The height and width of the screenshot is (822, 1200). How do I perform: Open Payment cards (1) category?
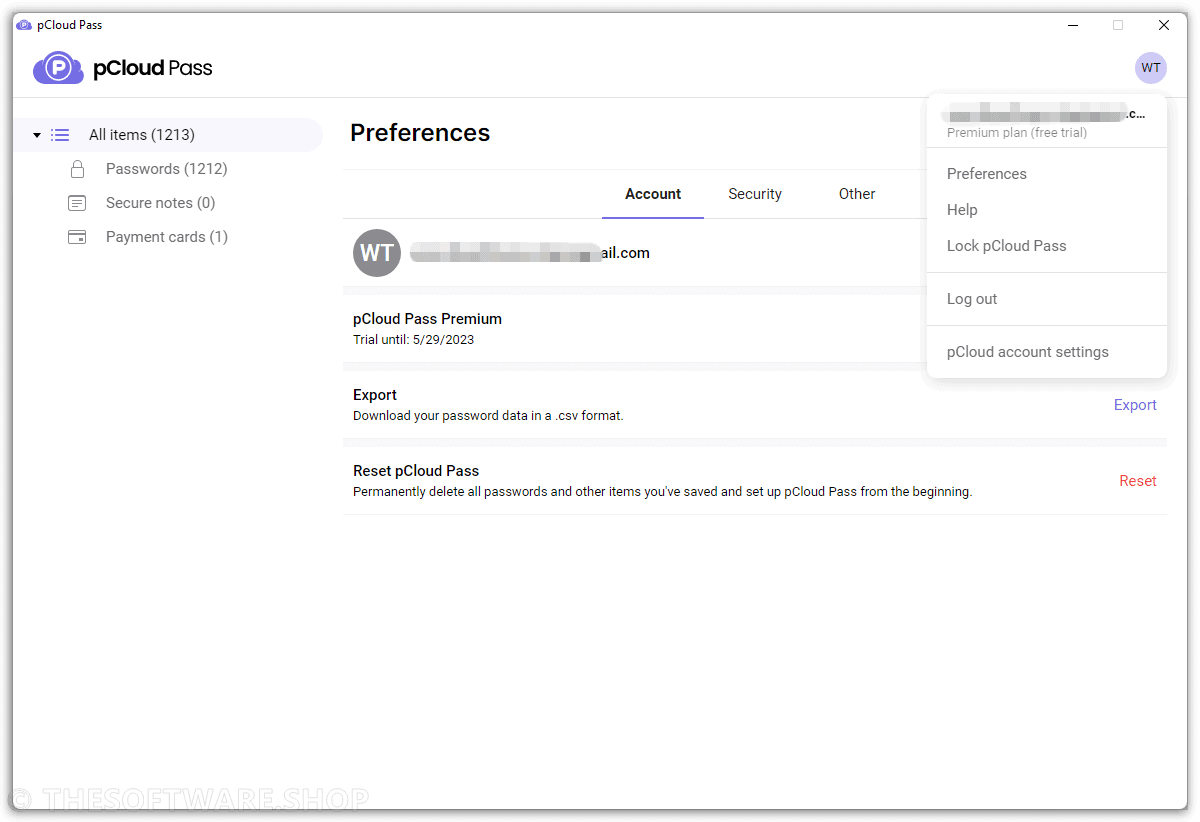(167, 237)
